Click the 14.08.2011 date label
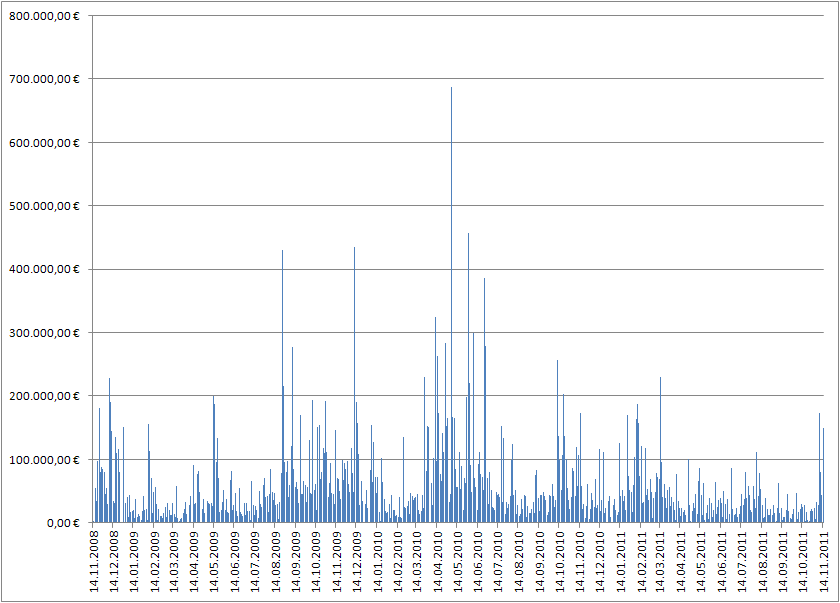Image resolution: width=840 pixels, height=603 pixels. click(x=762, y=561)
